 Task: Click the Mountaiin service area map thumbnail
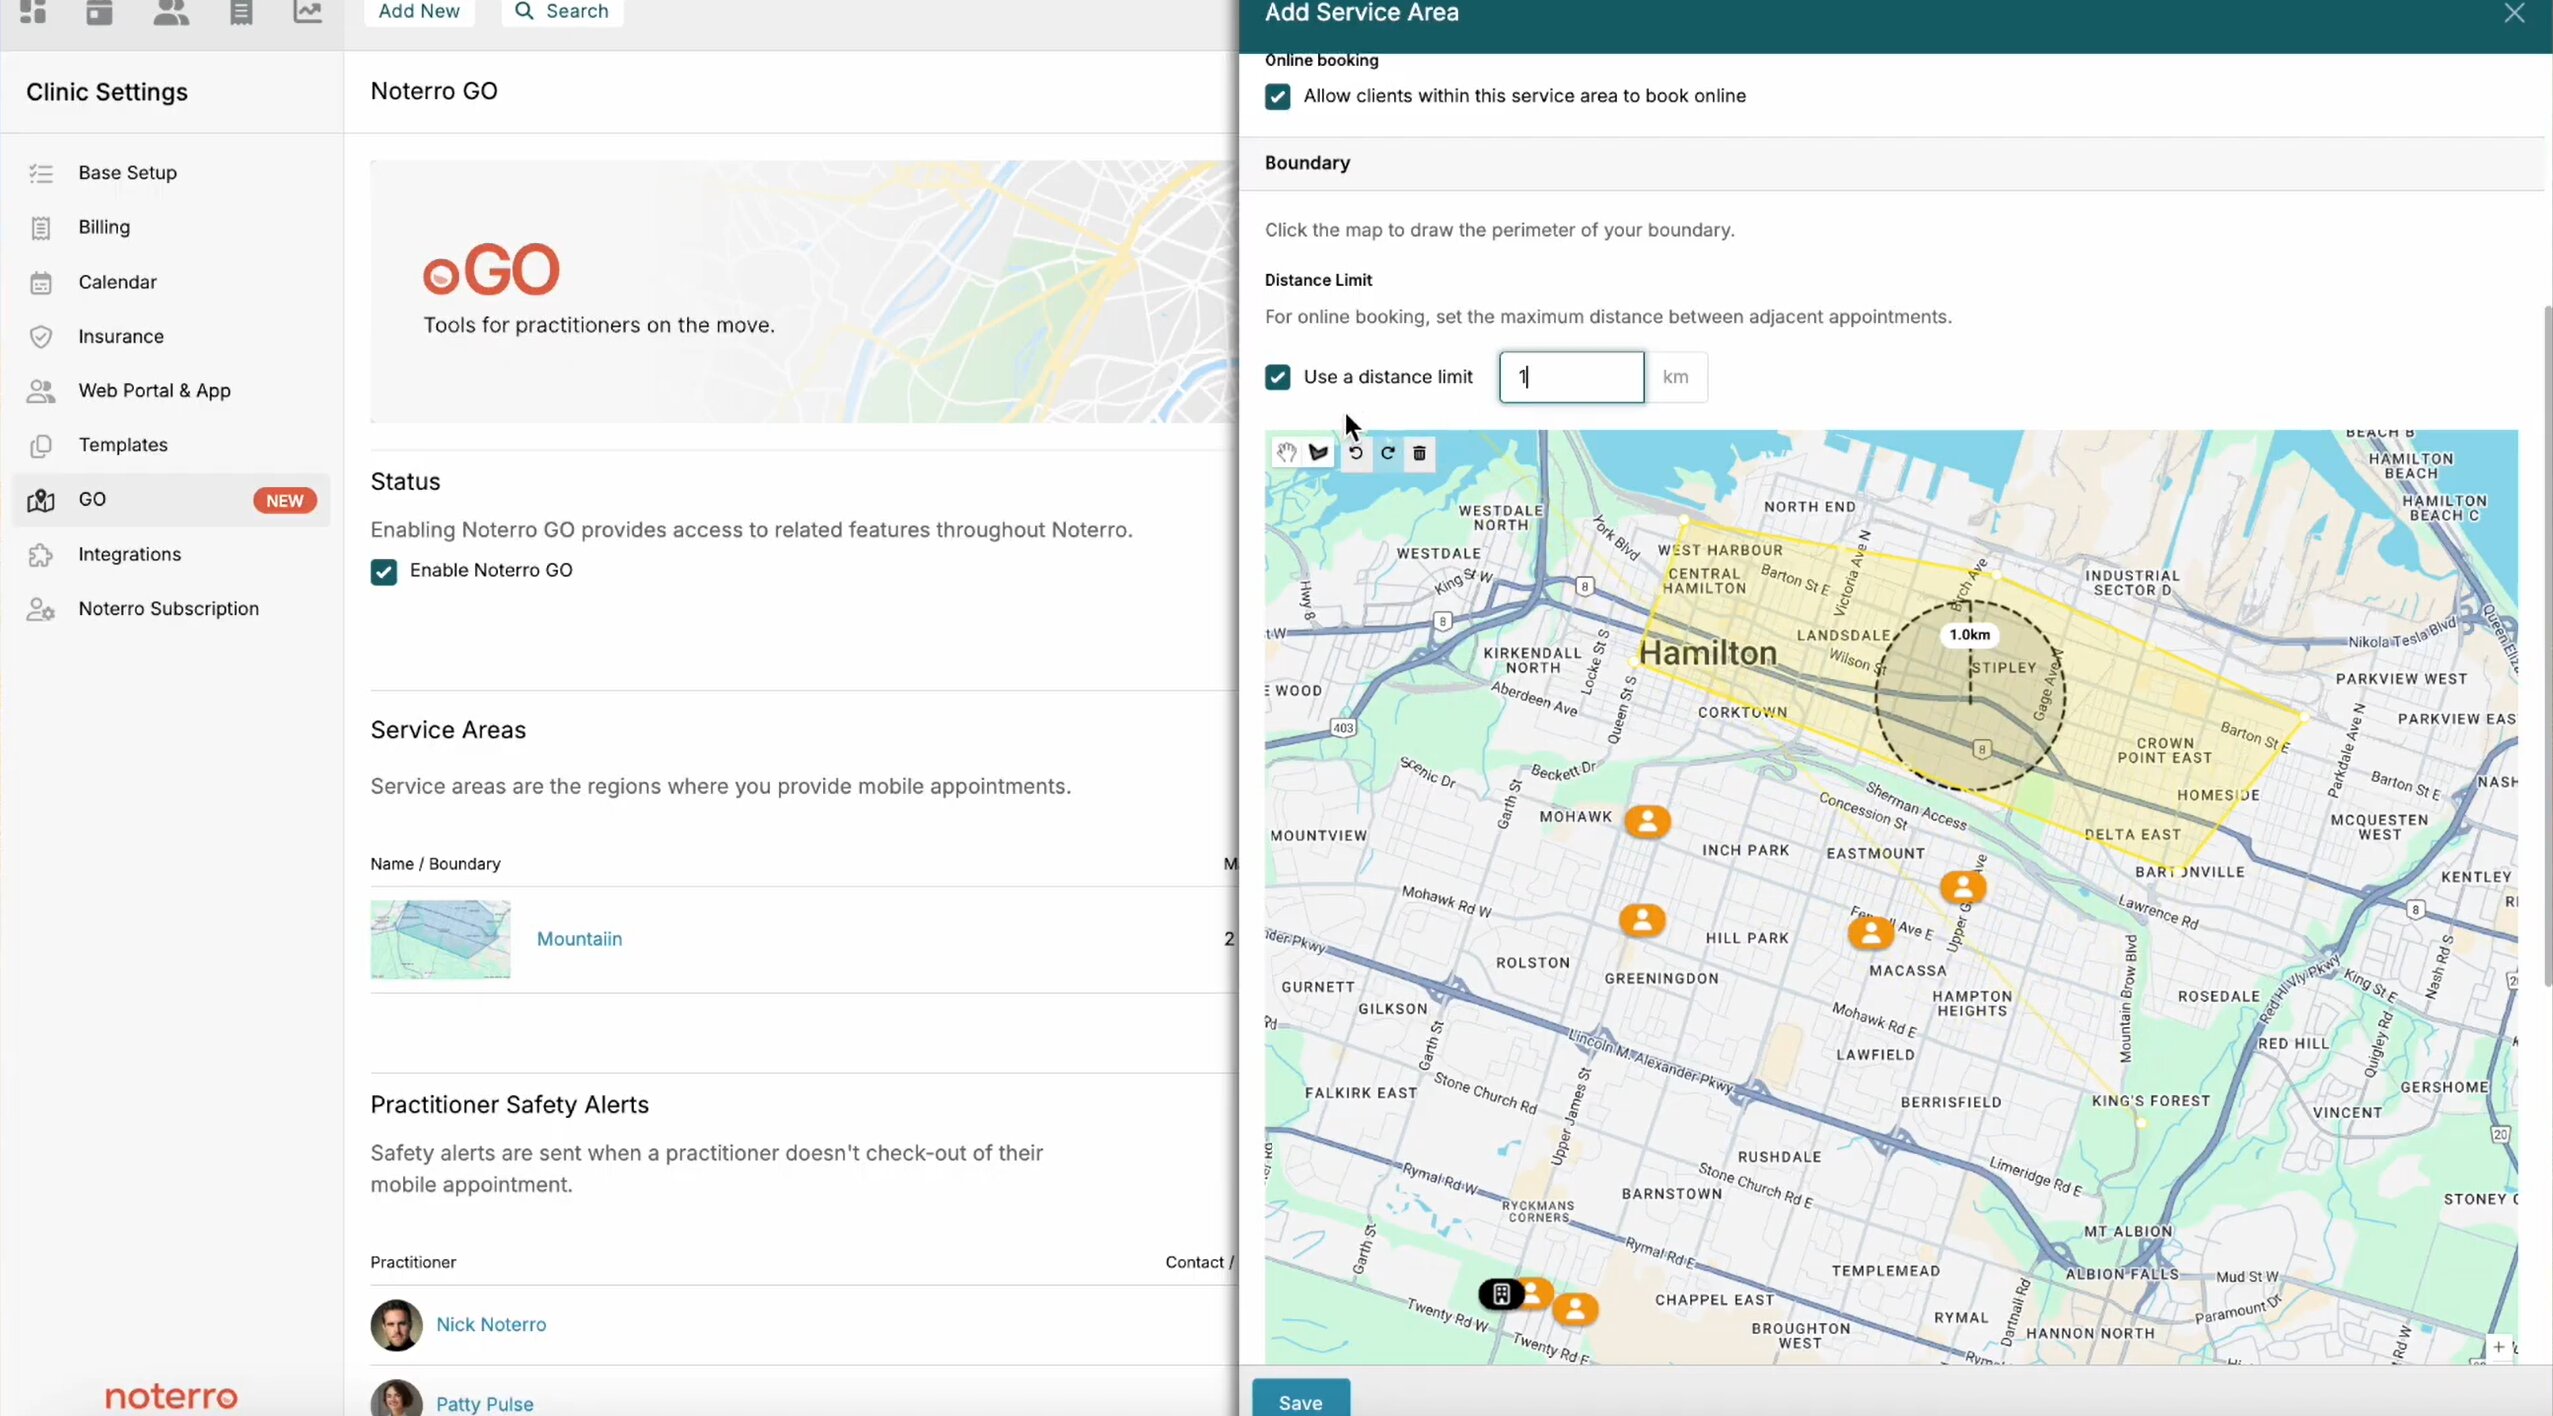(440, 939)
